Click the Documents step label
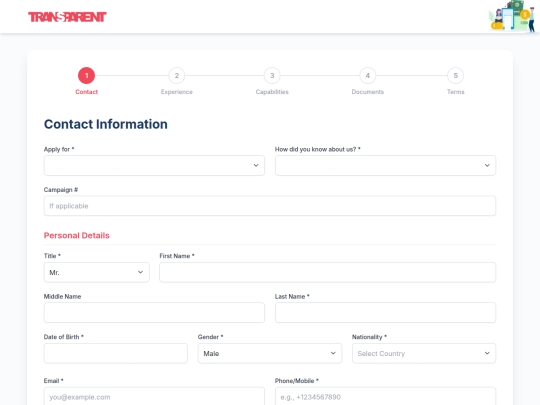 pos(367,92)
